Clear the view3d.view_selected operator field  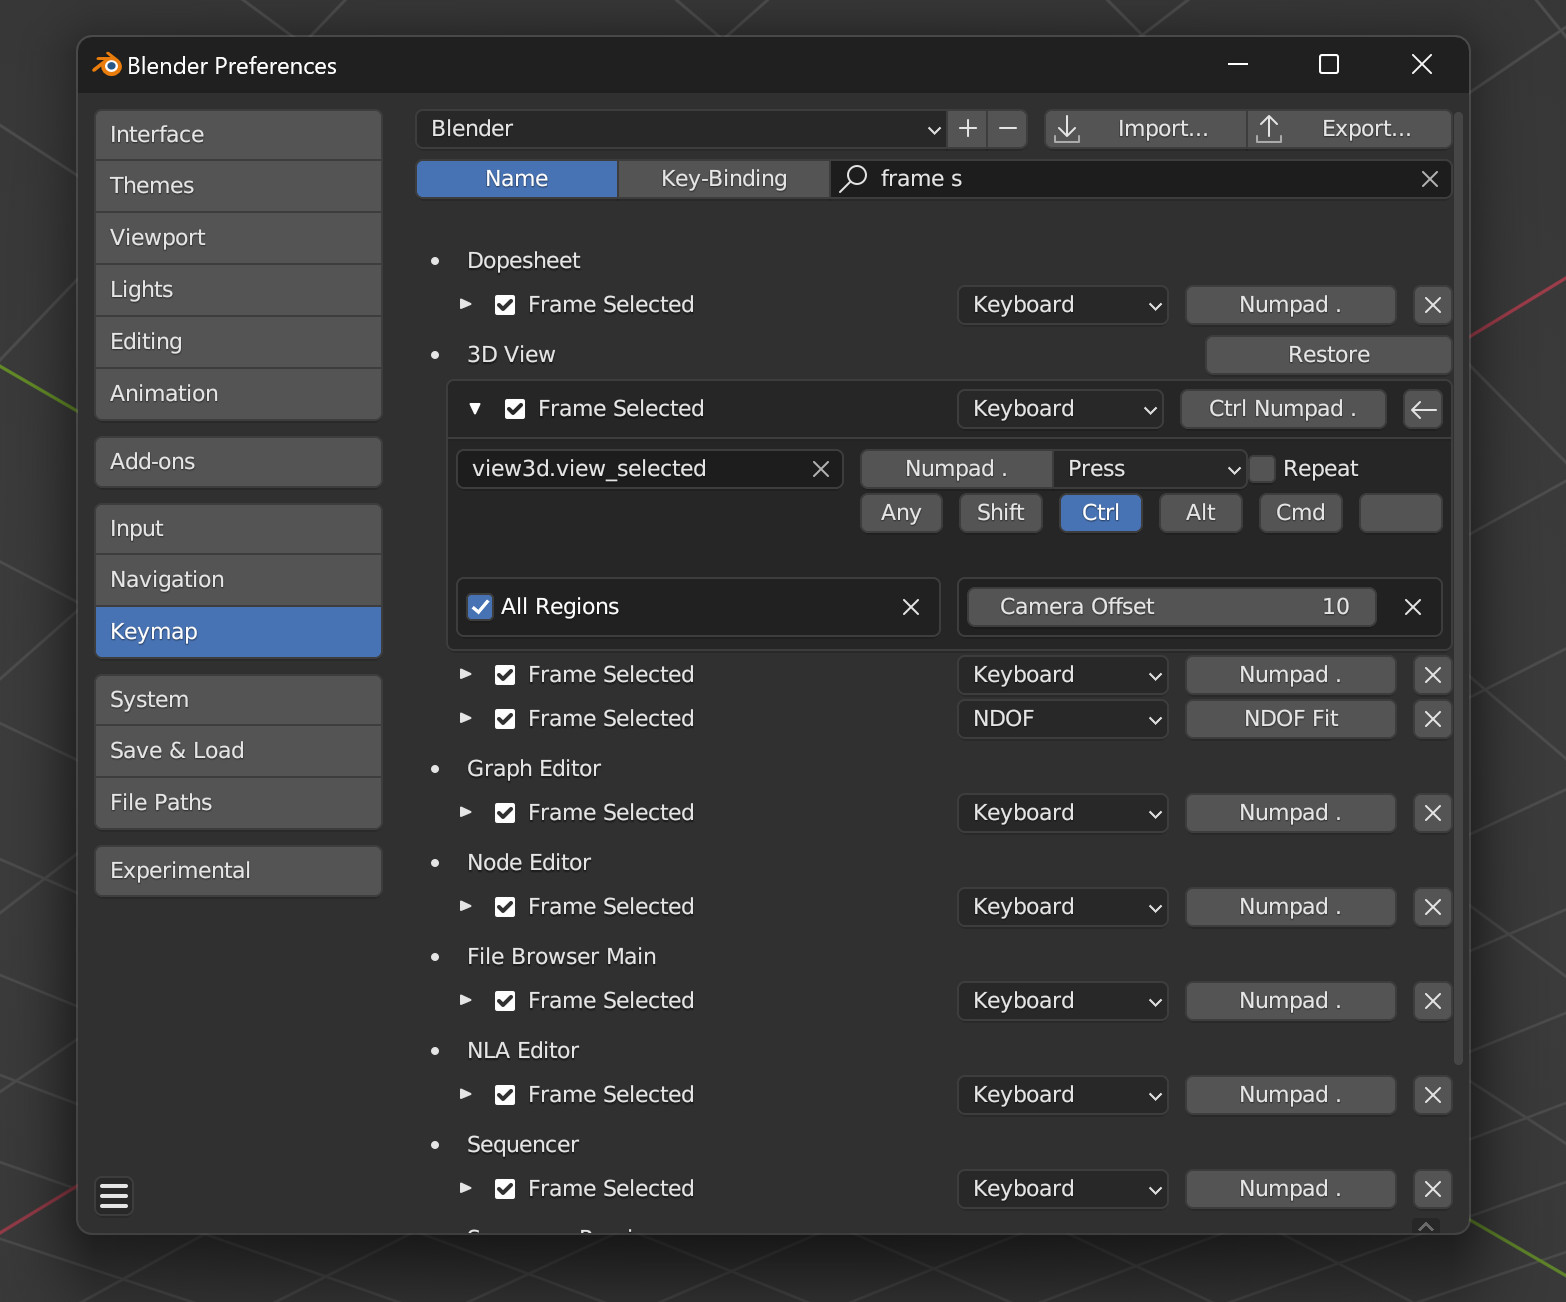(821, 469)
